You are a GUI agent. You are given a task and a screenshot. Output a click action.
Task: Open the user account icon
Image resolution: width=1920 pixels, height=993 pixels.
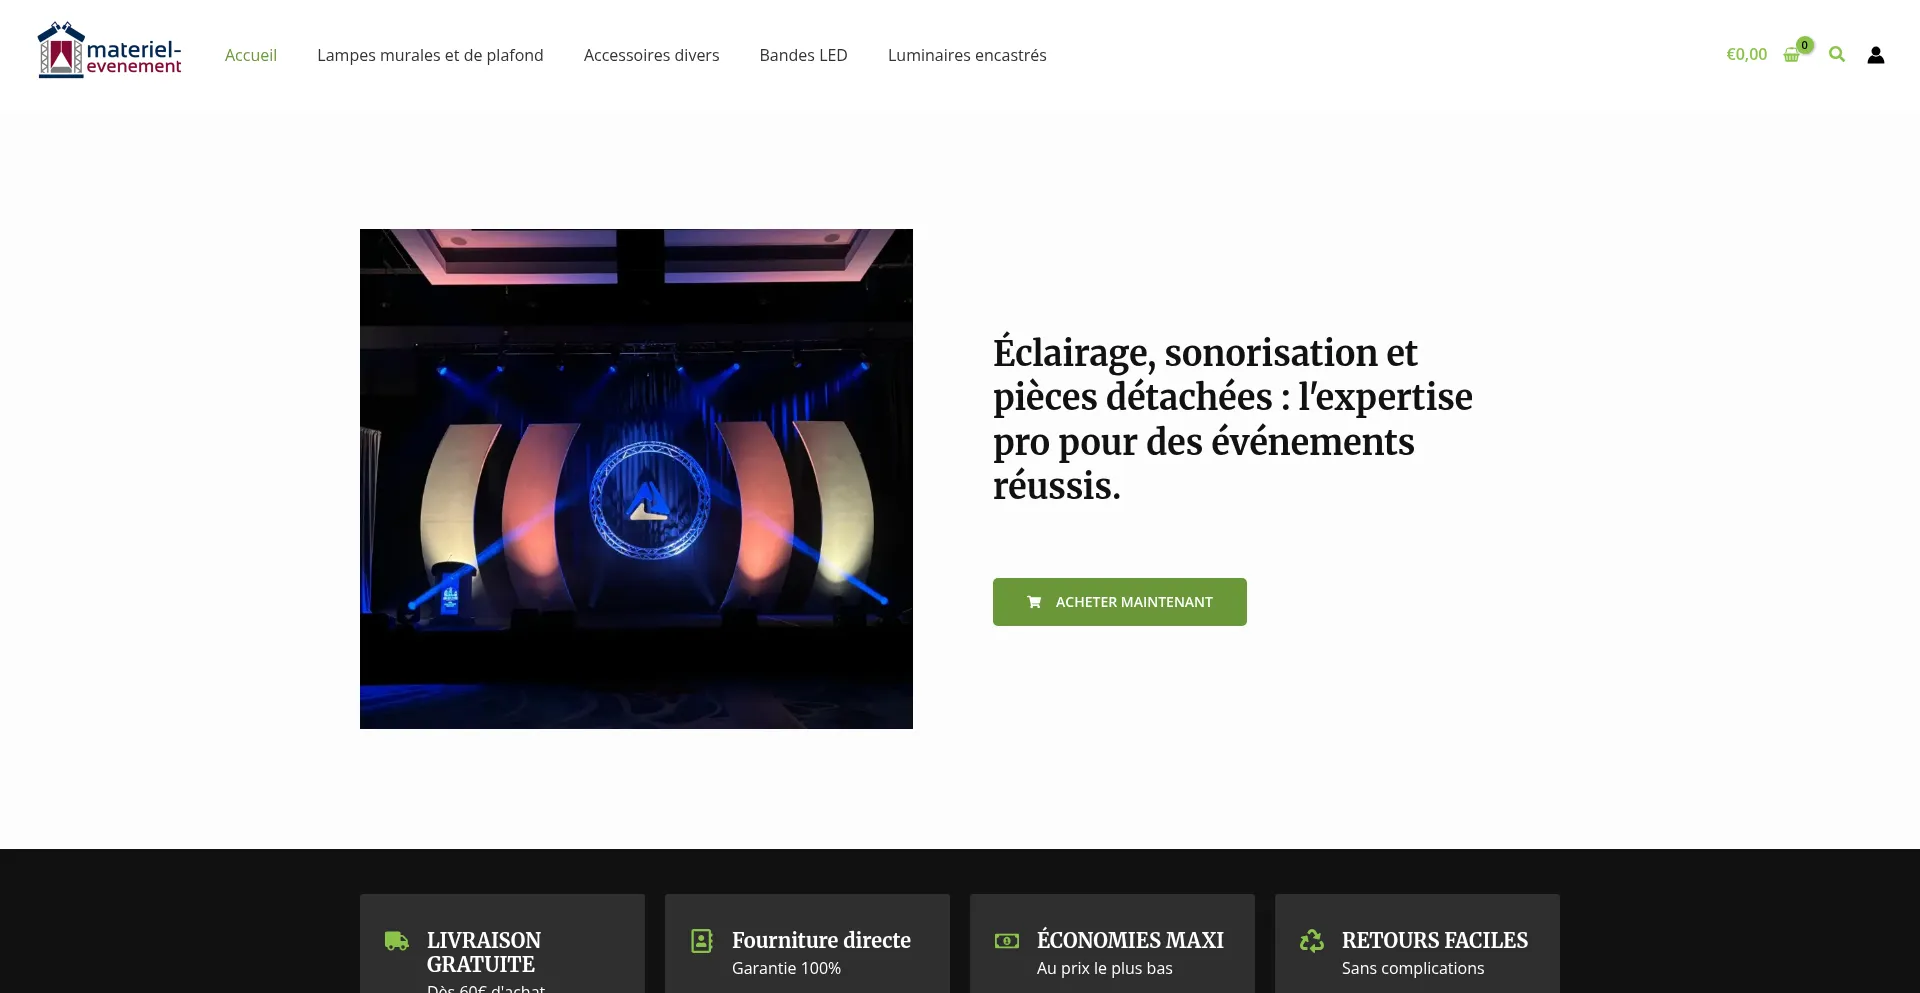[x=1876, y=55]
